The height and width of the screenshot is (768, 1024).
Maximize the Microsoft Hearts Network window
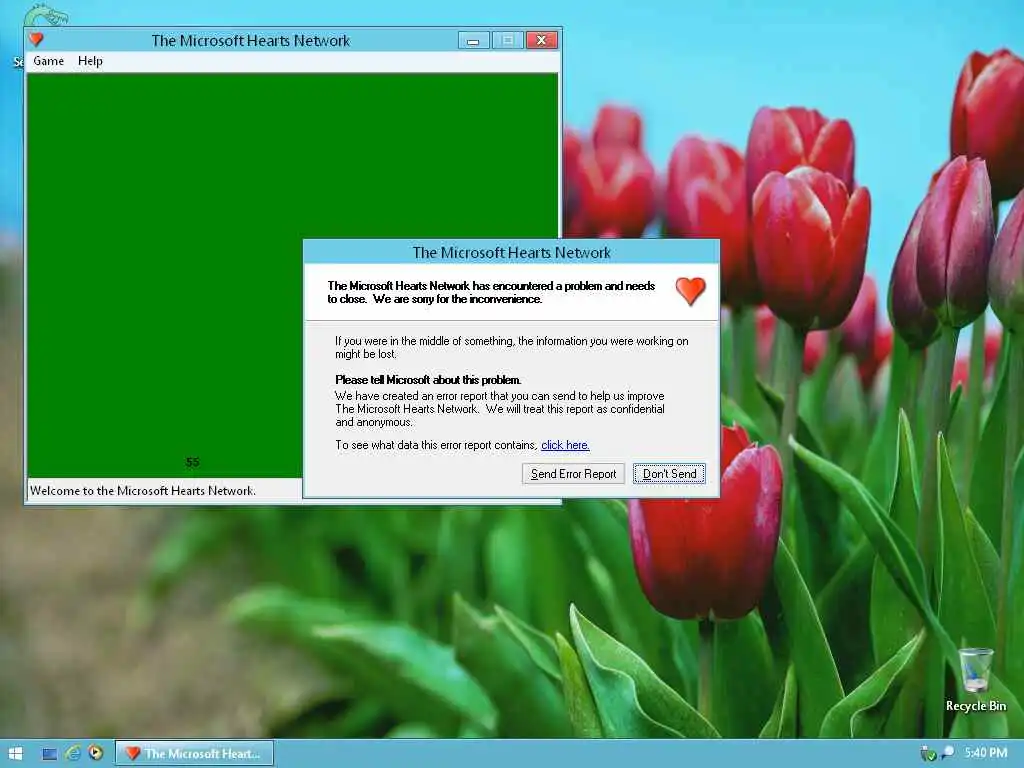(507, 40)
